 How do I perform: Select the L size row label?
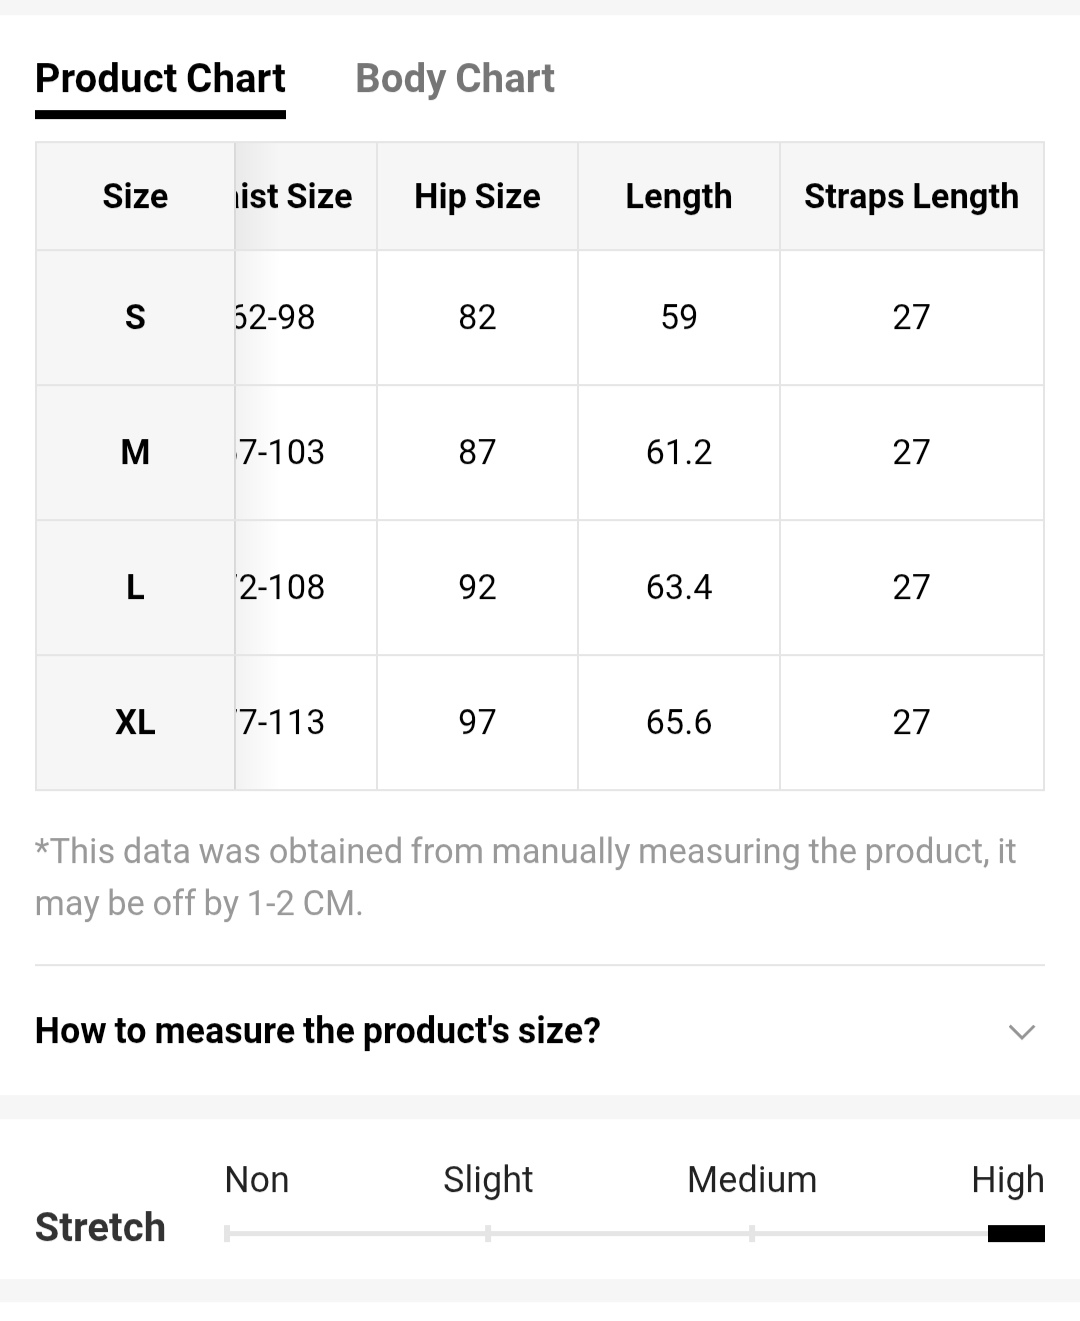[x=135, y=587]
